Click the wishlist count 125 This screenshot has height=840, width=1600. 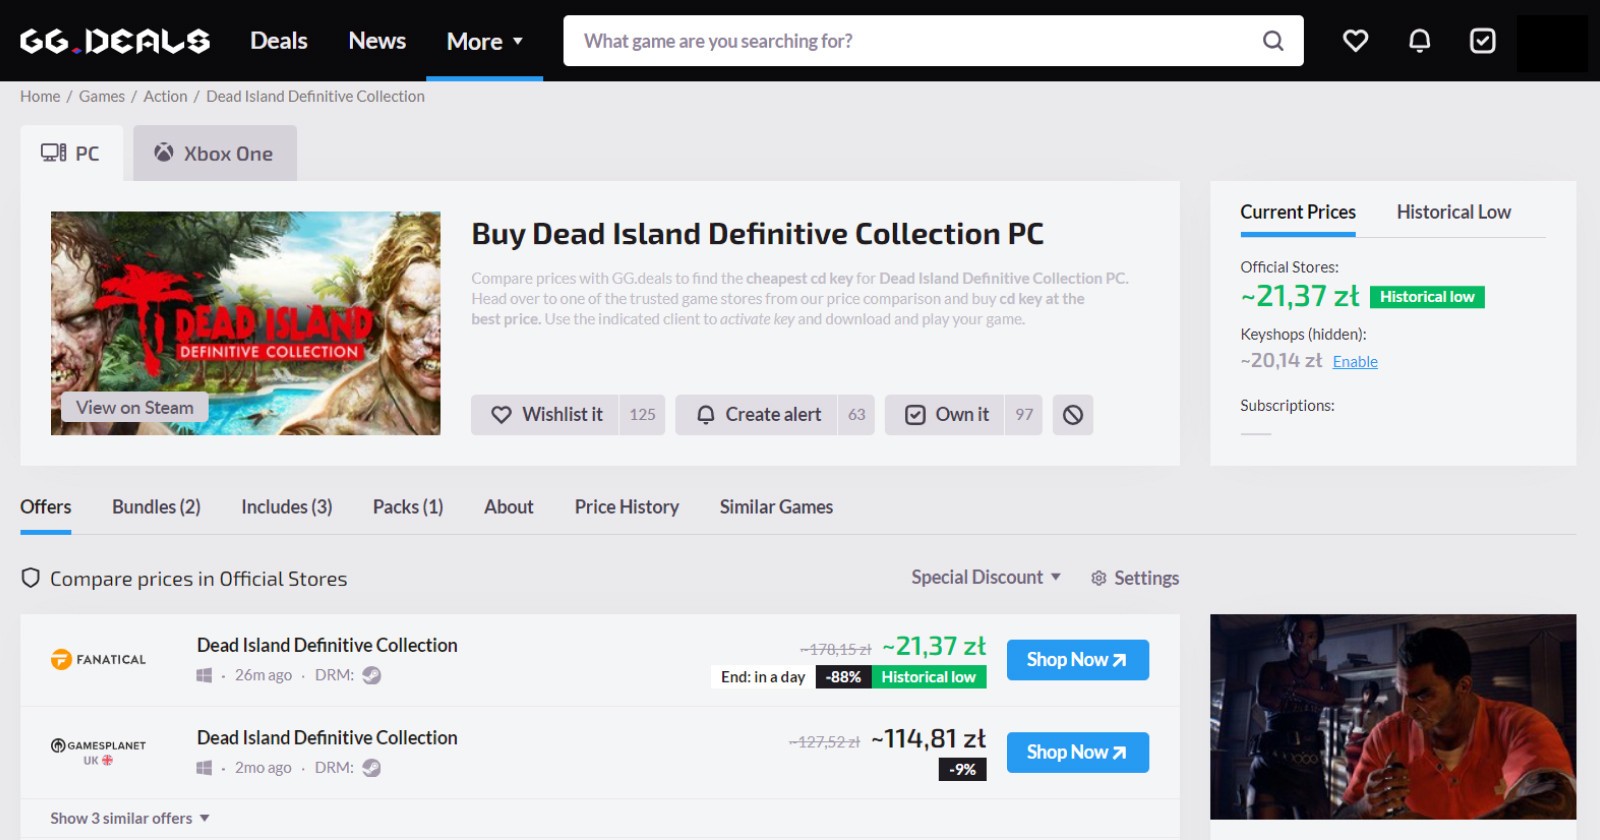coord(642,415)
